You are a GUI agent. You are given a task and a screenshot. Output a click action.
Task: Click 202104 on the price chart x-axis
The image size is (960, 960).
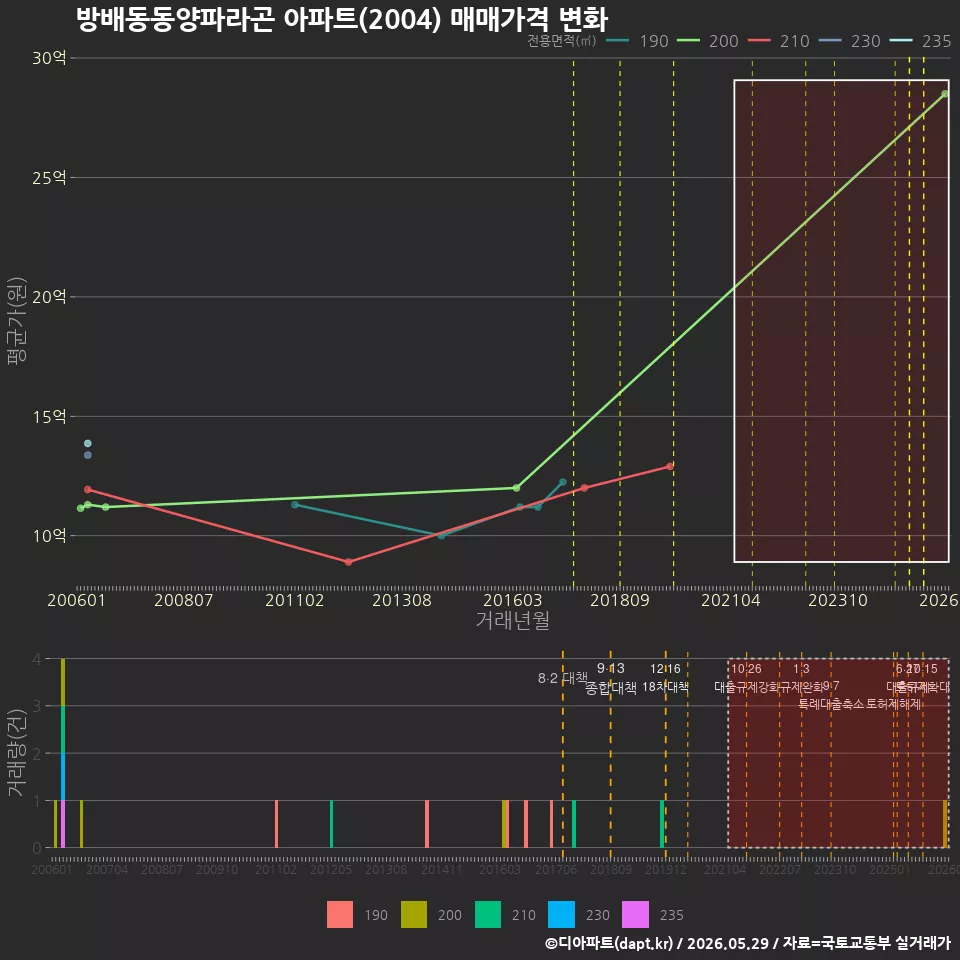tap(730, 600)
